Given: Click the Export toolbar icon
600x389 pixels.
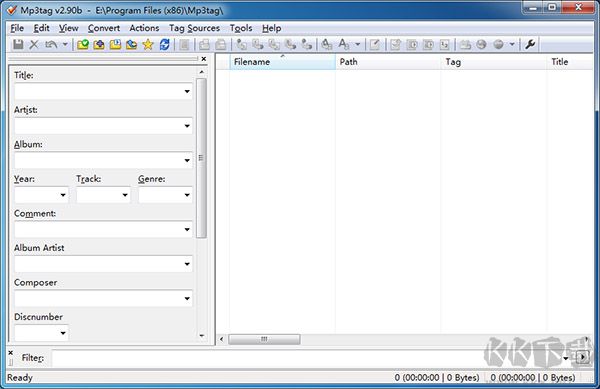Looking at the screenshot, I should (395, 44).
